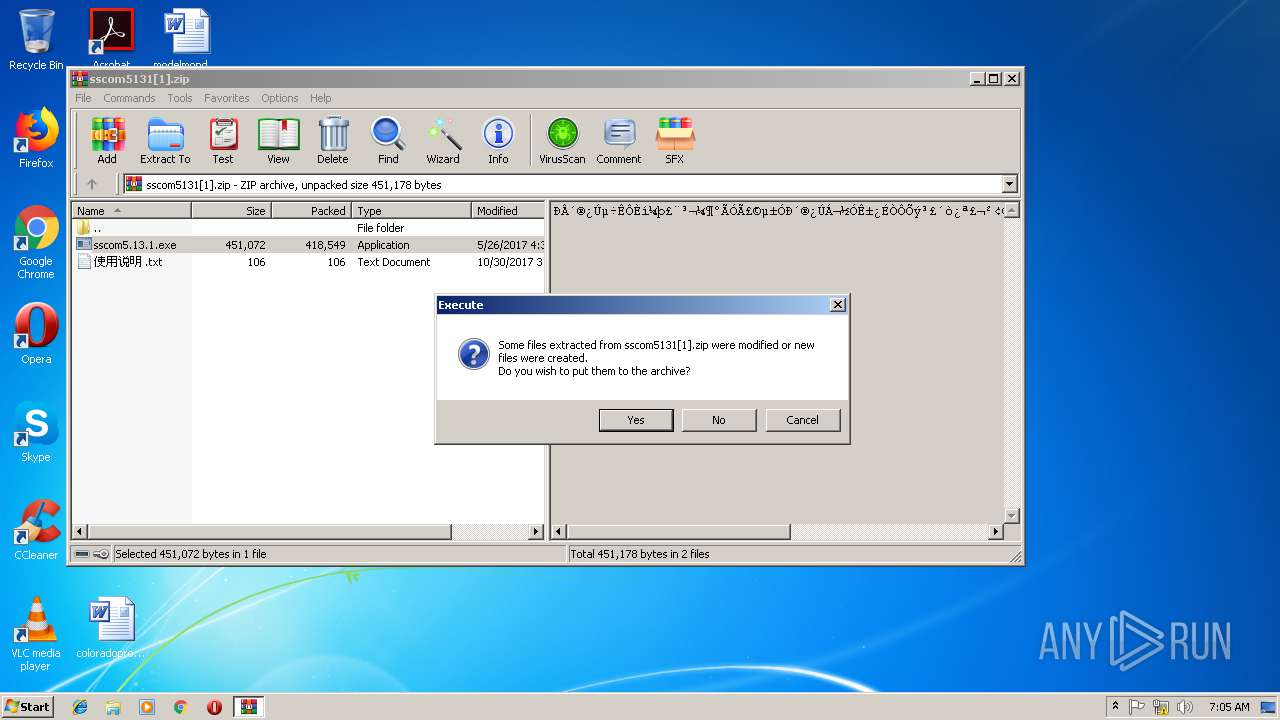Sort by Type column header
This screenshot has height=720, width=1280.
point(411,211)
